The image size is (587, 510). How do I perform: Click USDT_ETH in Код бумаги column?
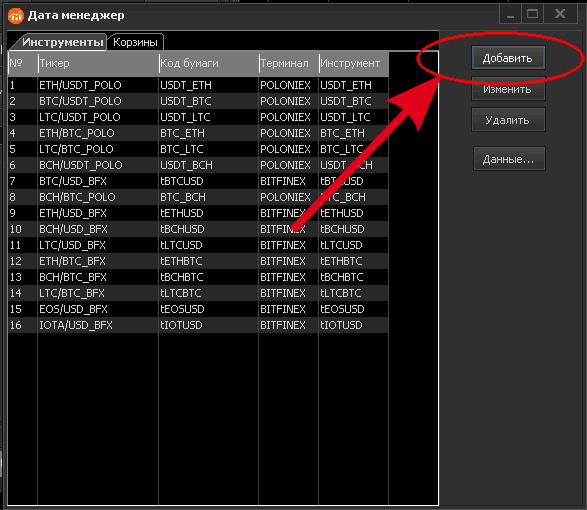click(186, 85)
